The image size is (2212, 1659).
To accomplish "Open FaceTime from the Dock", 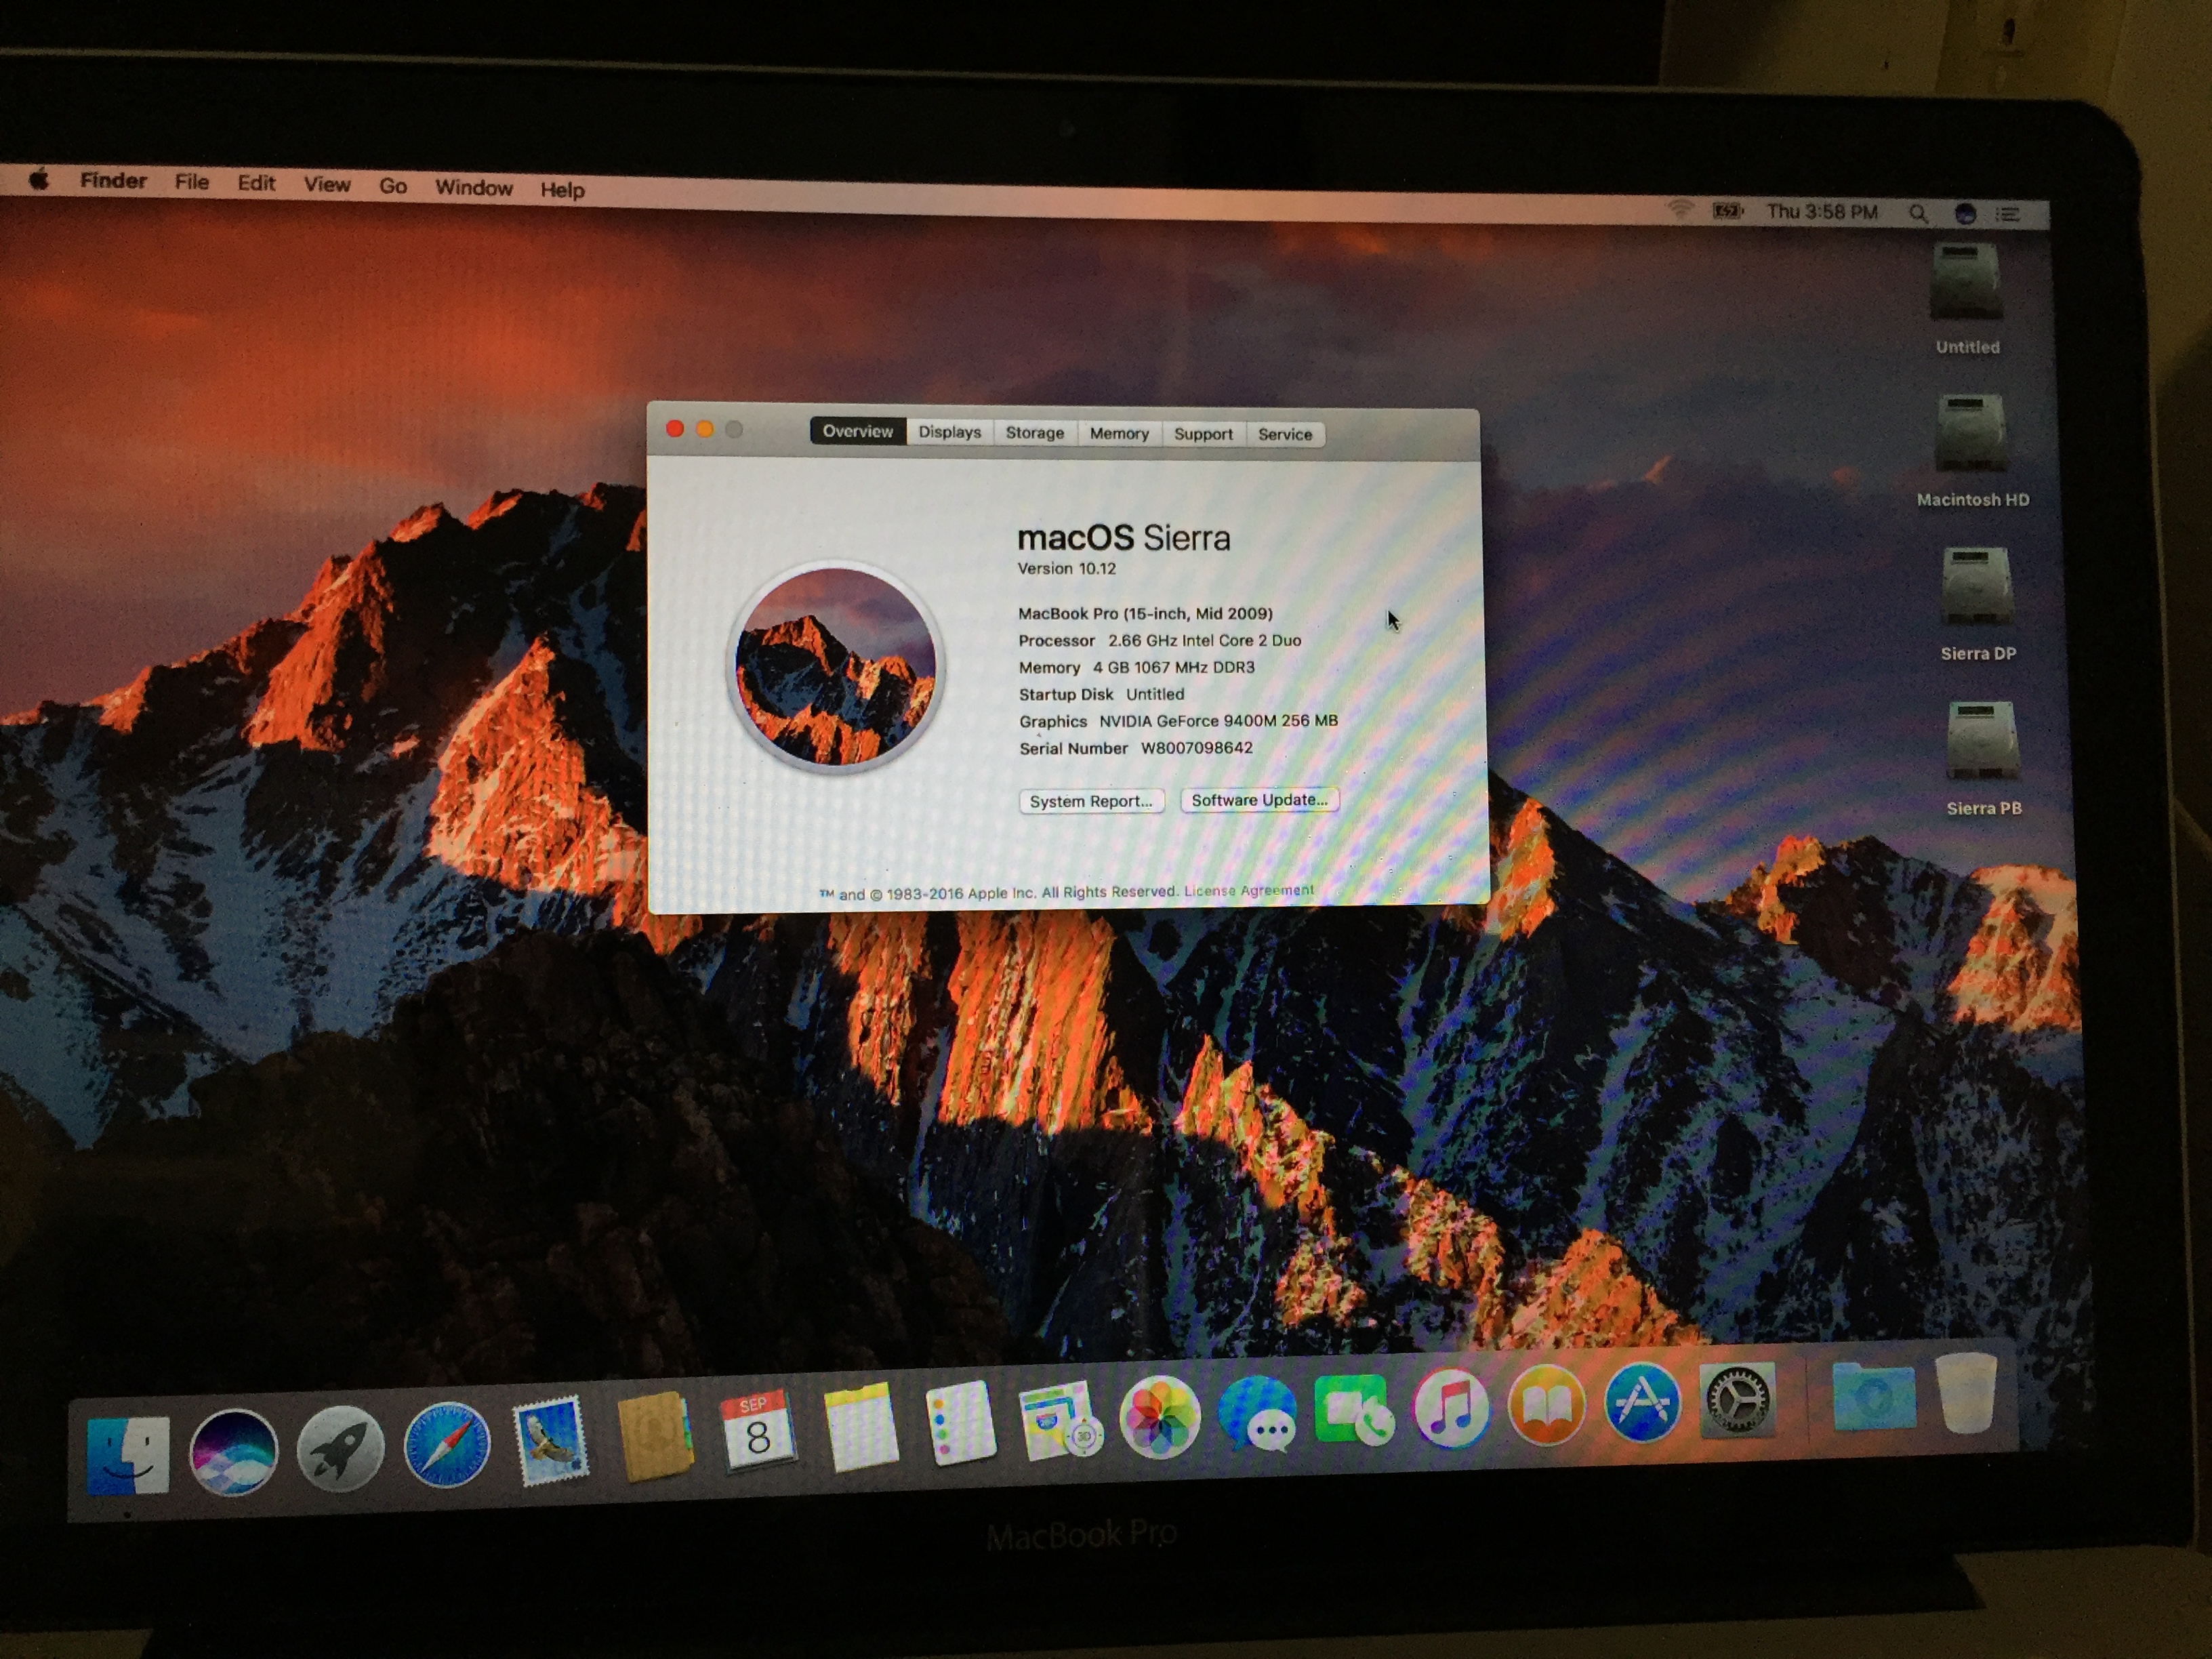I will (x=1353, y=1410).
